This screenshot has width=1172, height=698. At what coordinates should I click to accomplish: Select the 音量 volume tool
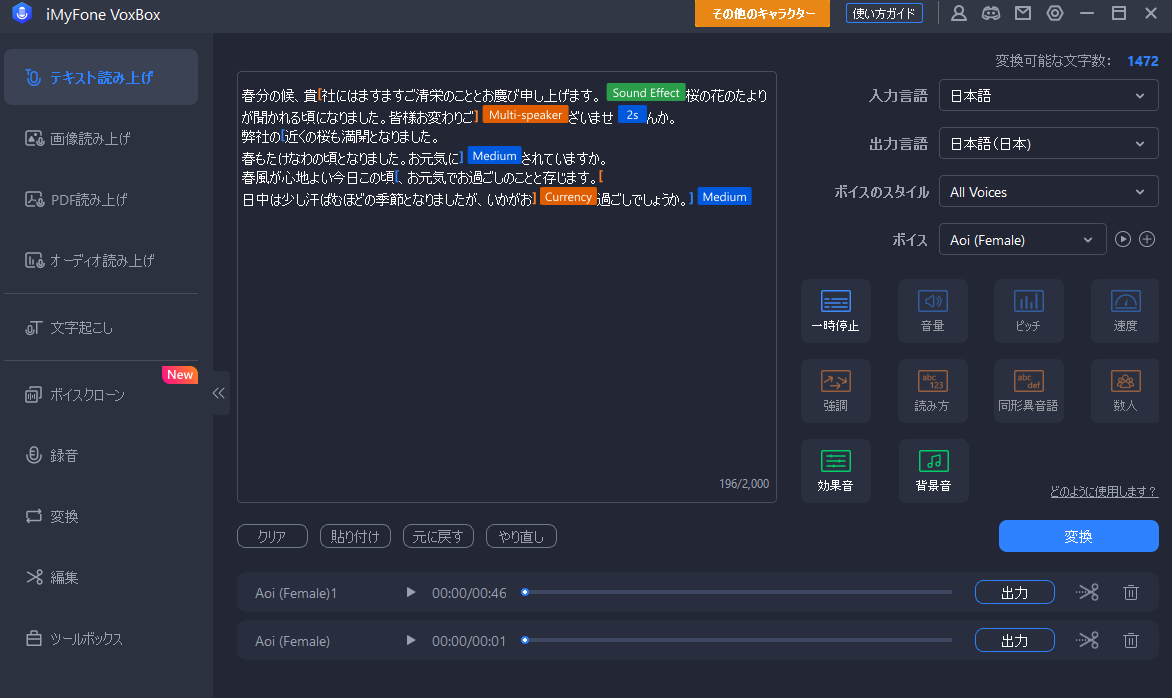[933, 311]
